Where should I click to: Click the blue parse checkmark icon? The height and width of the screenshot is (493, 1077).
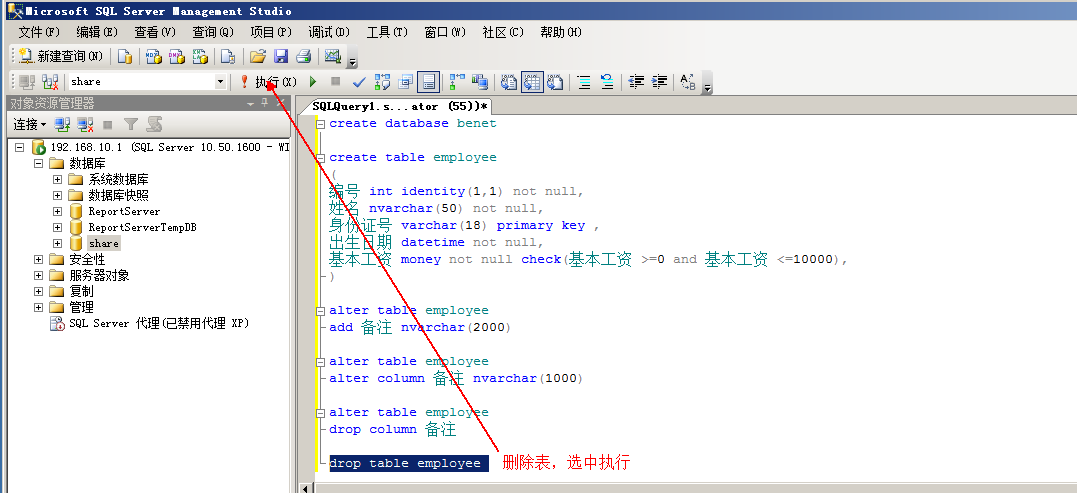coord(359,82)
